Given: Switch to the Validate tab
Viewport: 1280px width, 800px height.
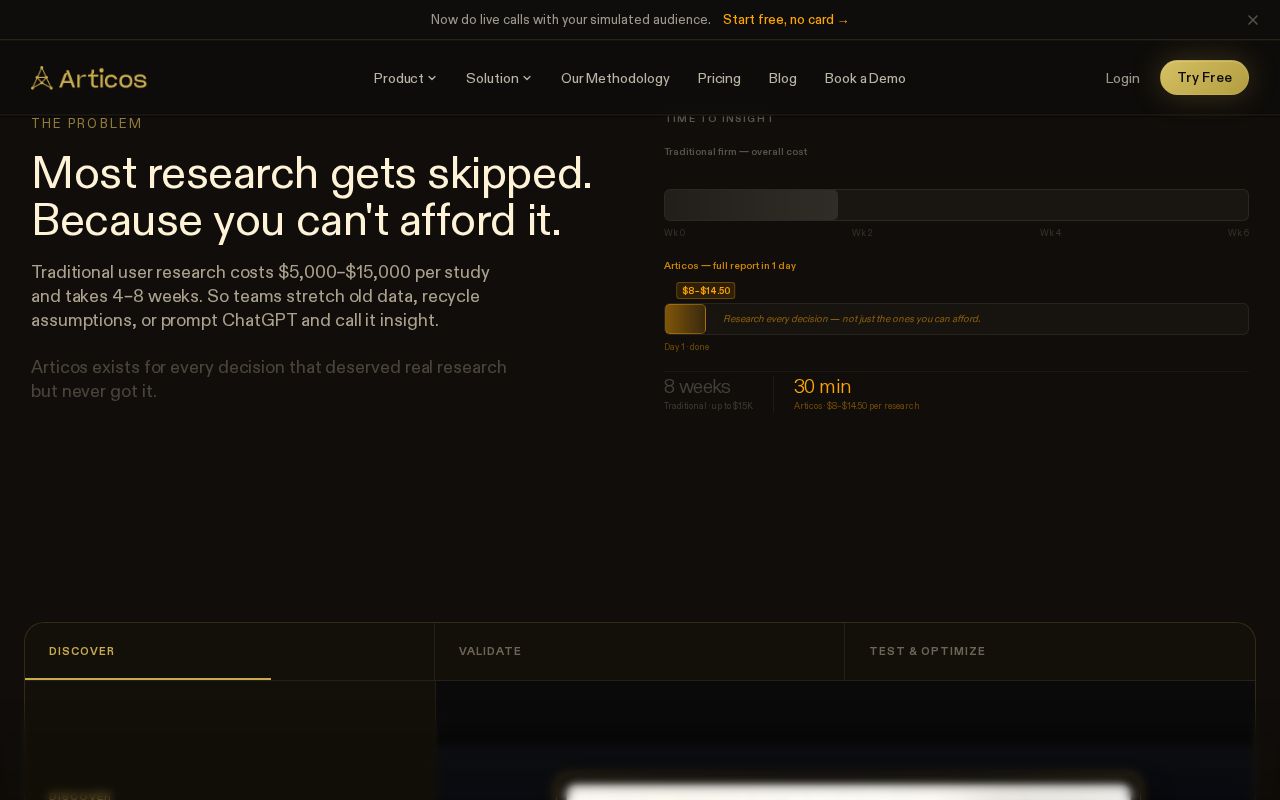Looking at the screenshot, I should click(639, 651).
